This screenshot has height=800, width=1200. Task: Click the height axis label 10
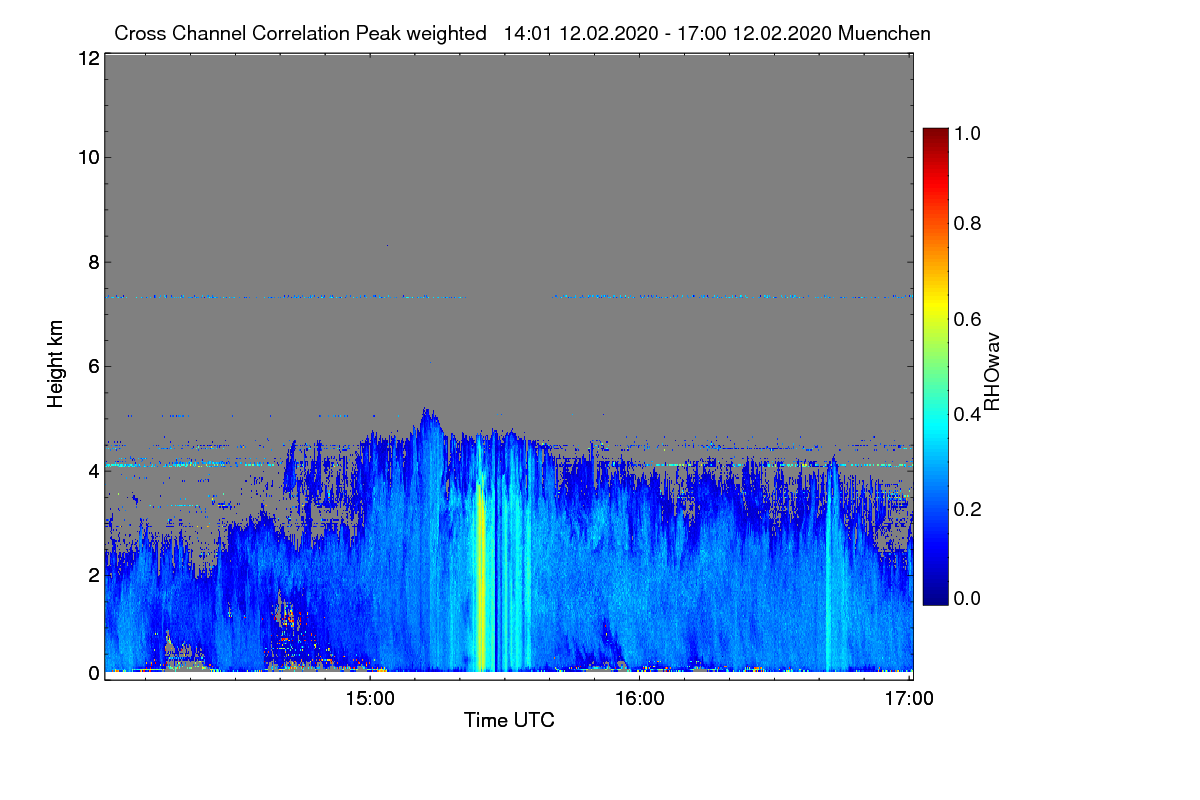point(87,157)
